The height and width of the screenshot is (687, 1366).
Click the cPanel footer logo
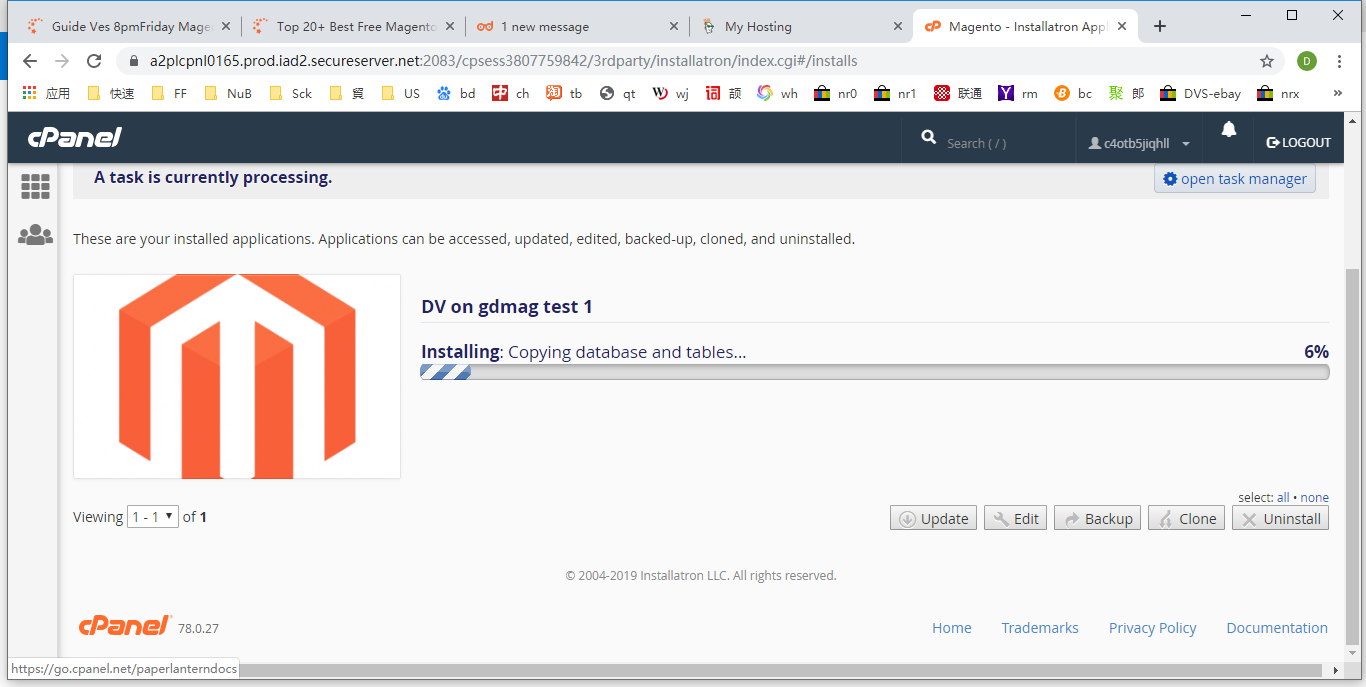[125, 626]
